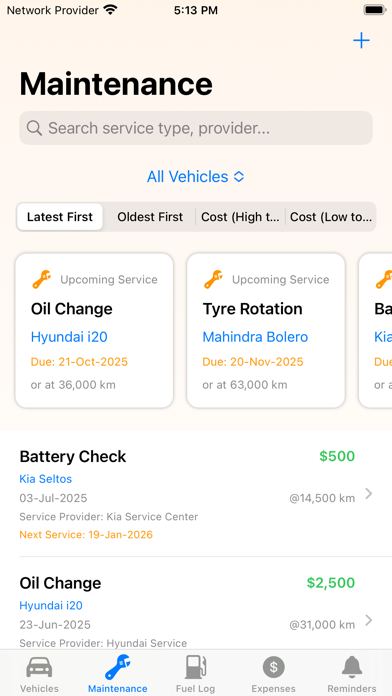Focus the search service type field

(x=196, y=128)
